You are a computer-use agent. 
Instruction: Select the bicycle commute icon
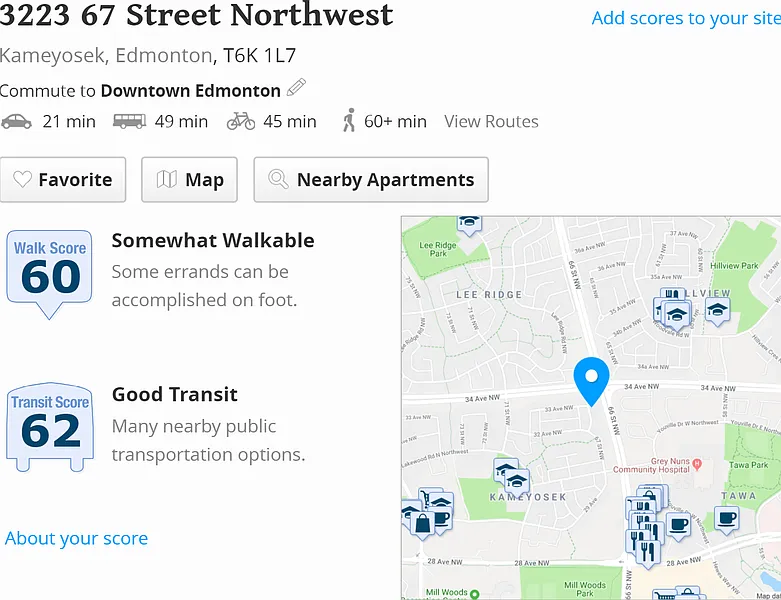click(x=241, y=121)
